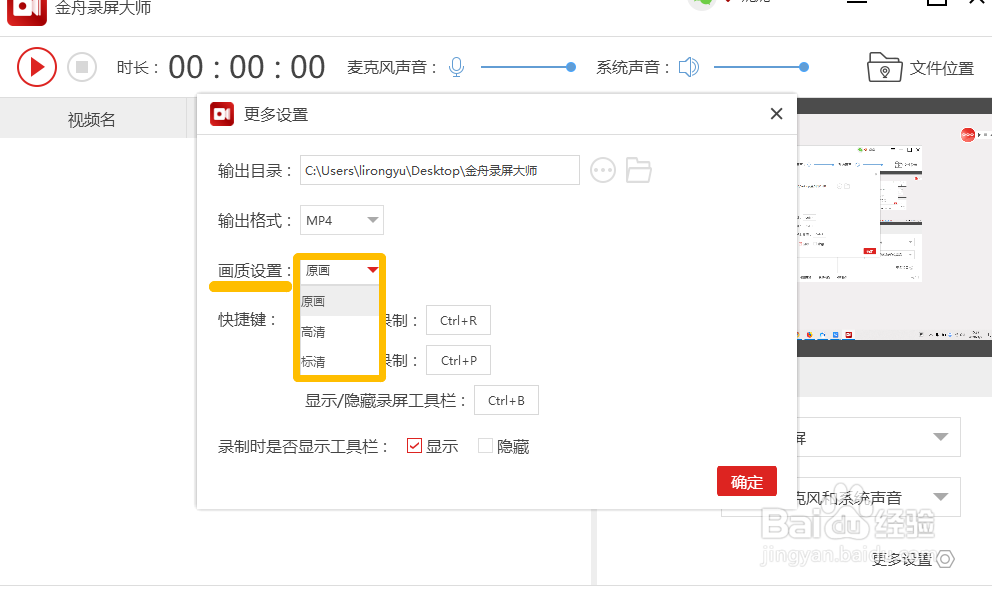The width and height of the screenshot is (992, 589).
Task: Click the 视频名 column header
Action: point(92,120)
